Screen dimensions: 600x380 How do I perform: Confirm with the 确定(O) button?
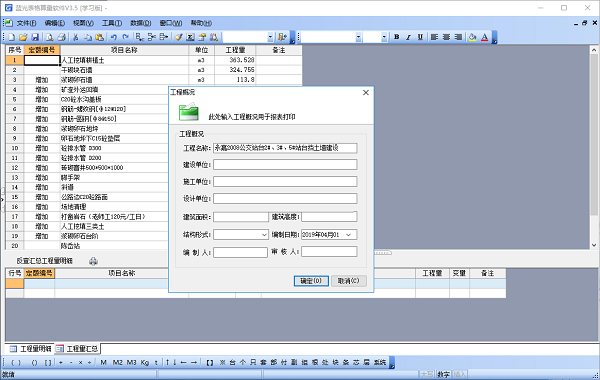tap(311, 281)
